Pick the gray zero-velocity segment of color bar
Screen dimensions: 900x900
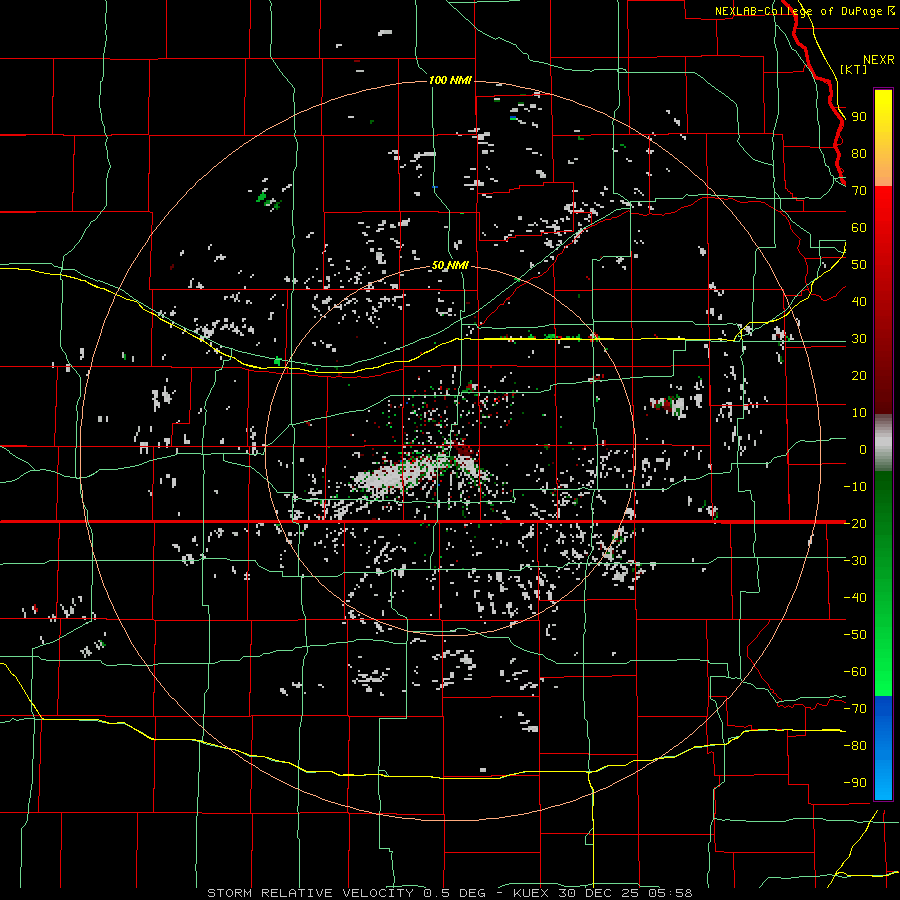[883, 442]
